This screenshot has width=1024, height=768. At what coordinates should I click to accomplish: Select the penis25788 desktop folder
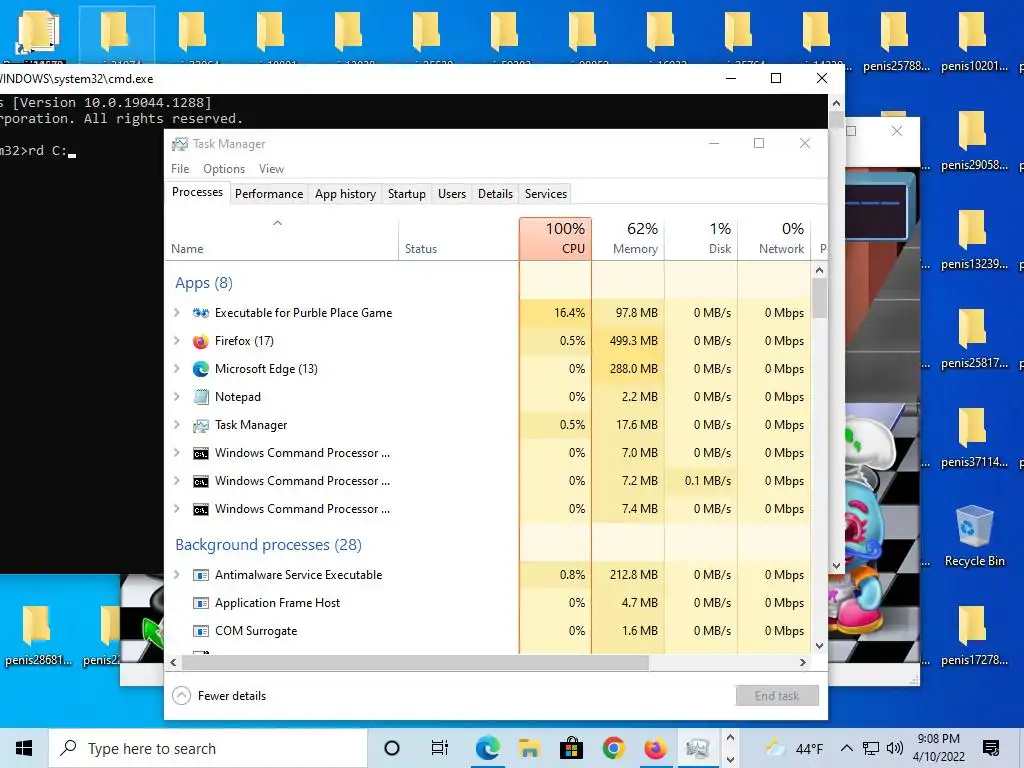pos(895,40)
